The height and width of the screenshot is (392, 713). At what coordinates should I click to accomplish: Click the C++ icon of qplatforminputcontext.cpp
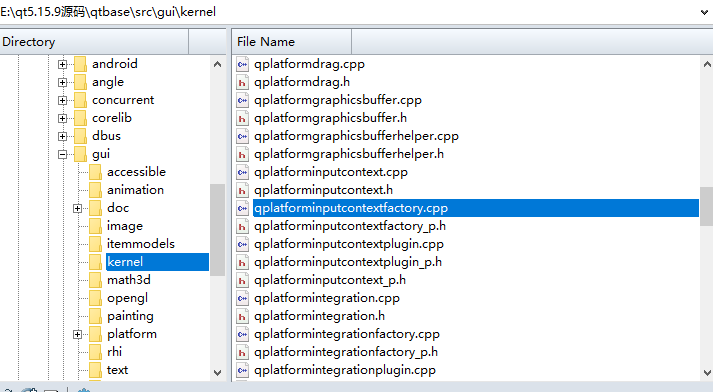[242, 172]
